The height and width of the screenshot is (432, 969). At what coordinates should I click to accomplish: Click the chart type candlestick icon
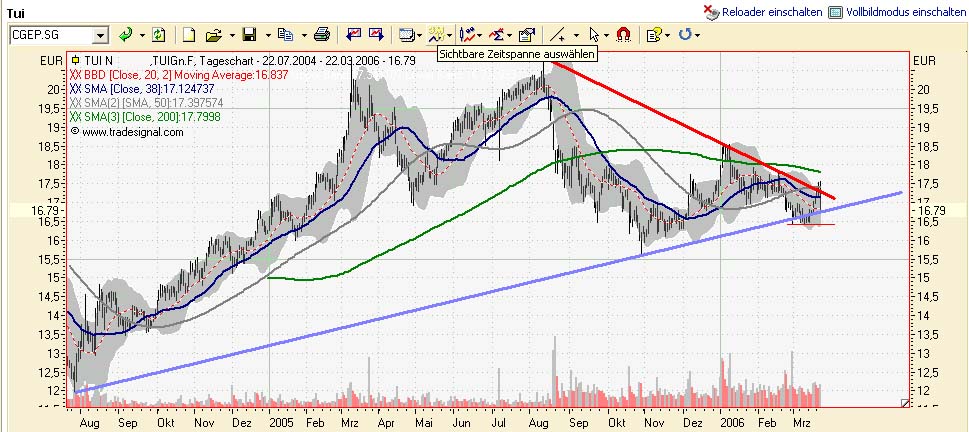[x=468, y=35]
